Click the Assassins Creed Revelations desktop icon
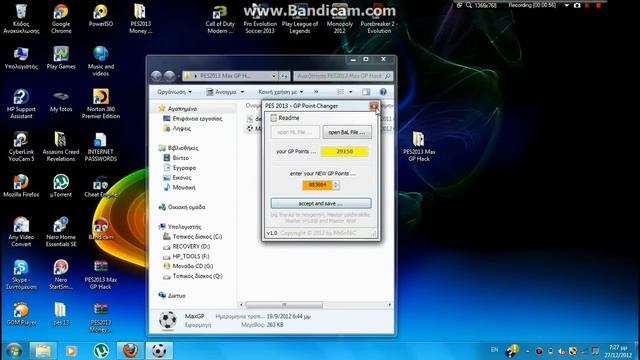This screenshot has width=640, height=360. (61, 147)
